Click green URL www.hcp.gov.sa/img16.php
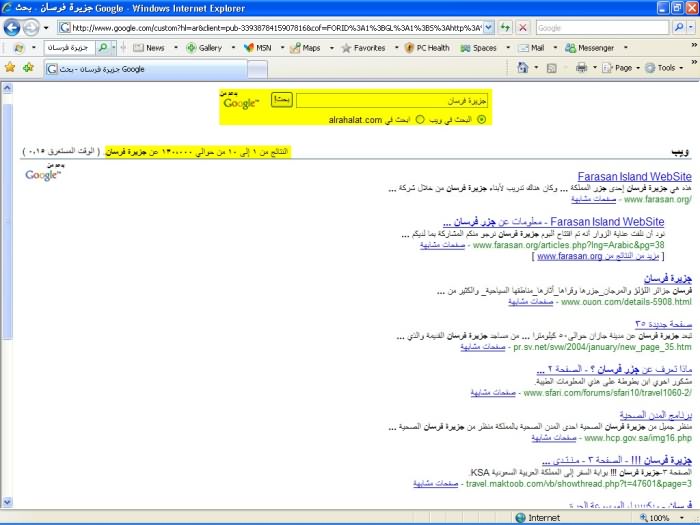The height and width of the screenshot is (525, 700). tap(638, 438)
